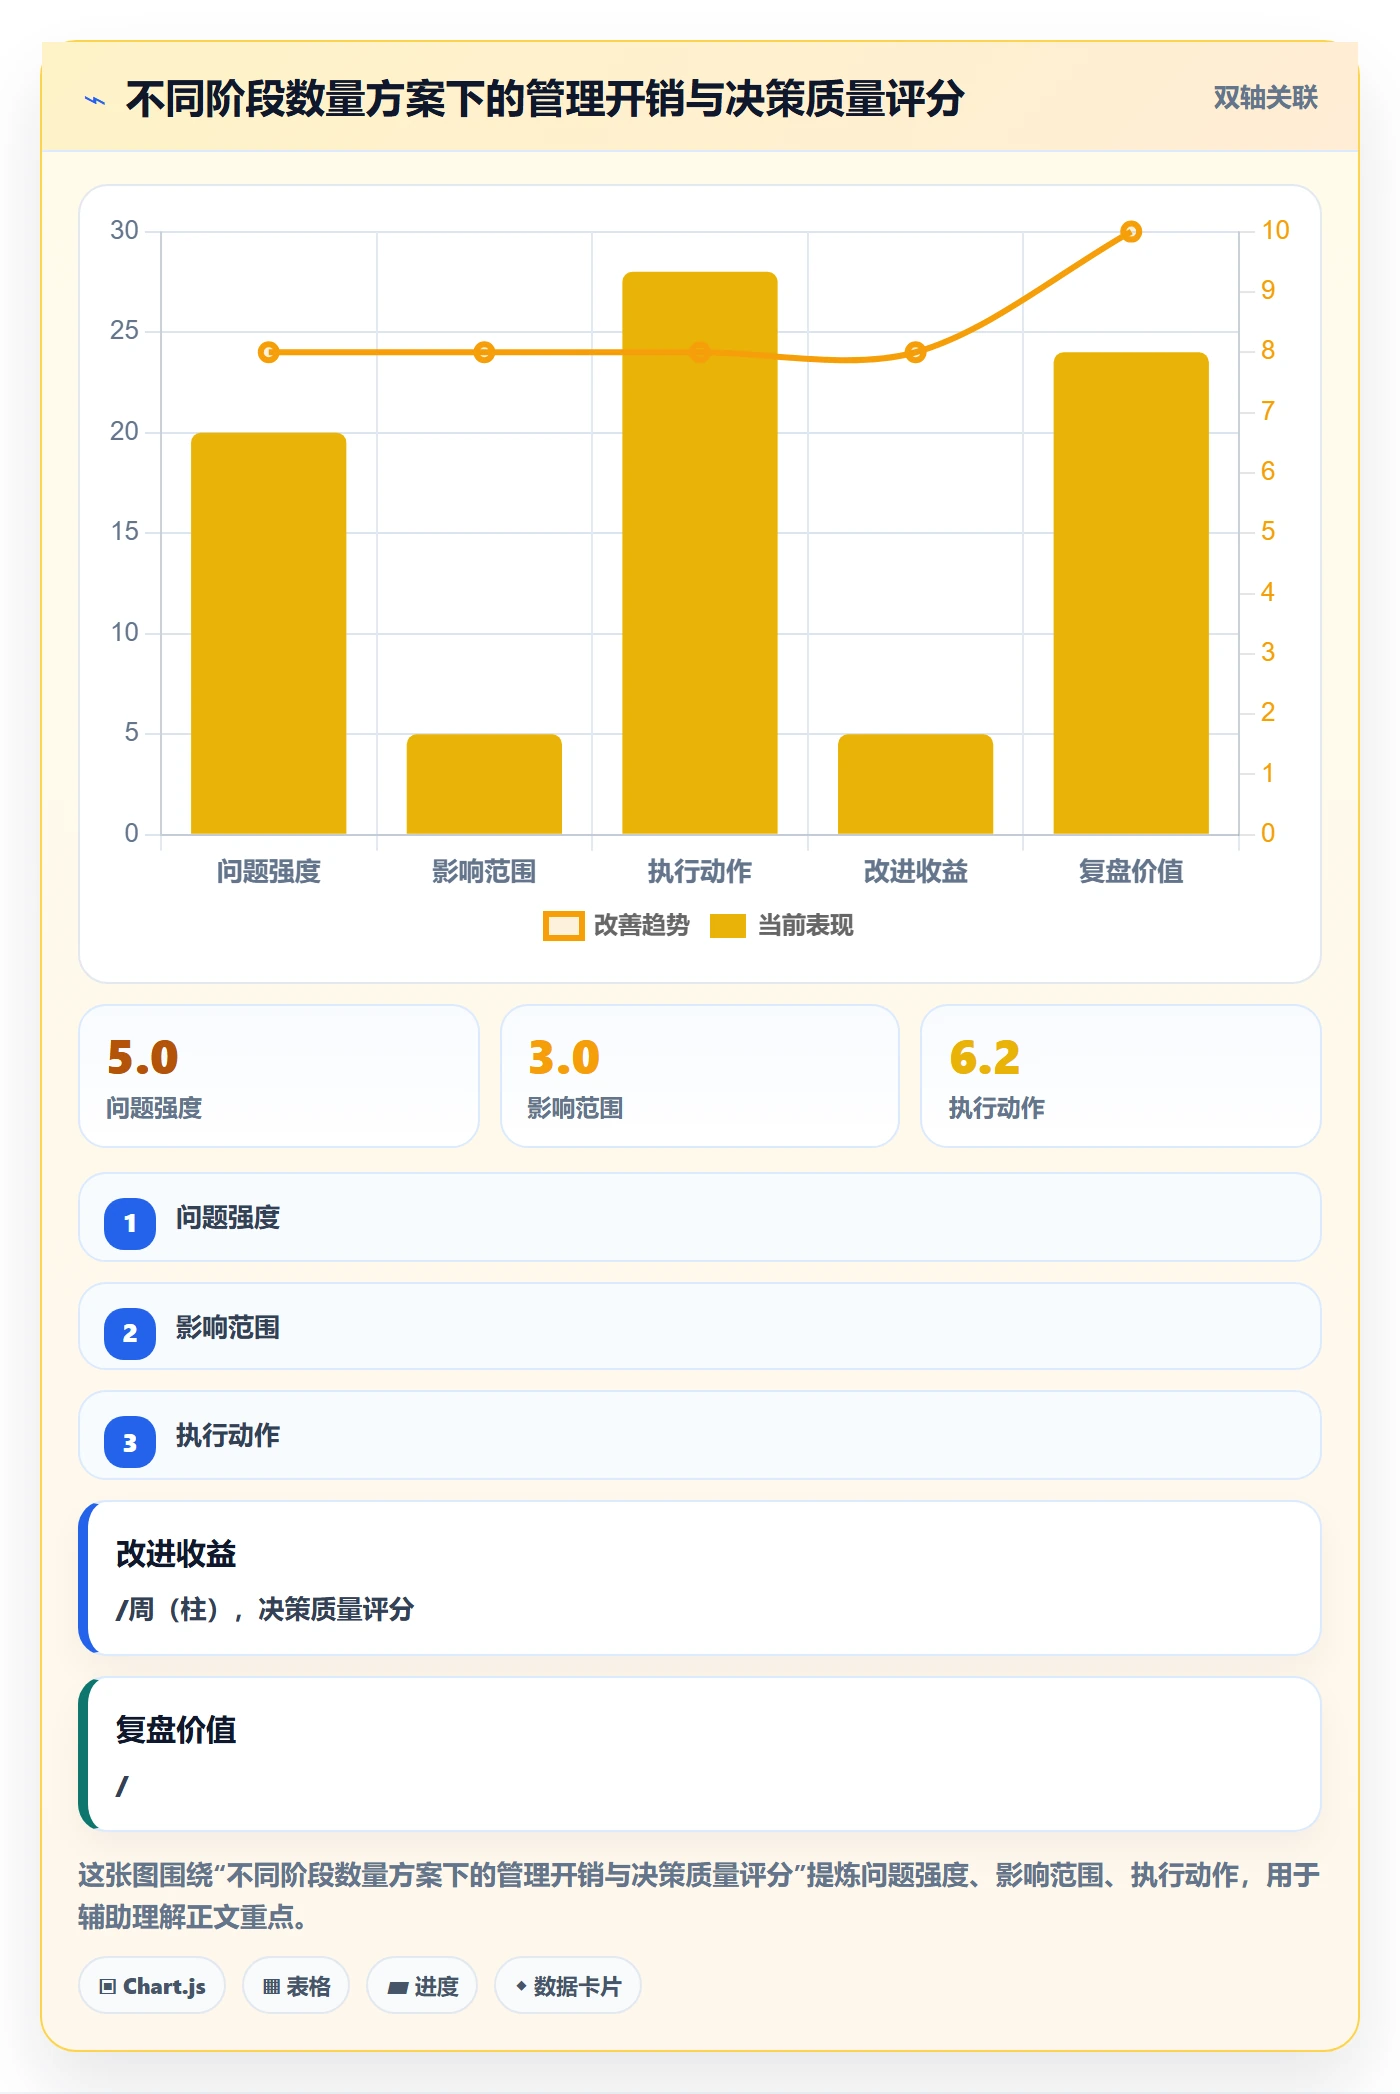Toggle the 改善趋势 legend swatch
1400x2094 pixels.
[563, 926]
